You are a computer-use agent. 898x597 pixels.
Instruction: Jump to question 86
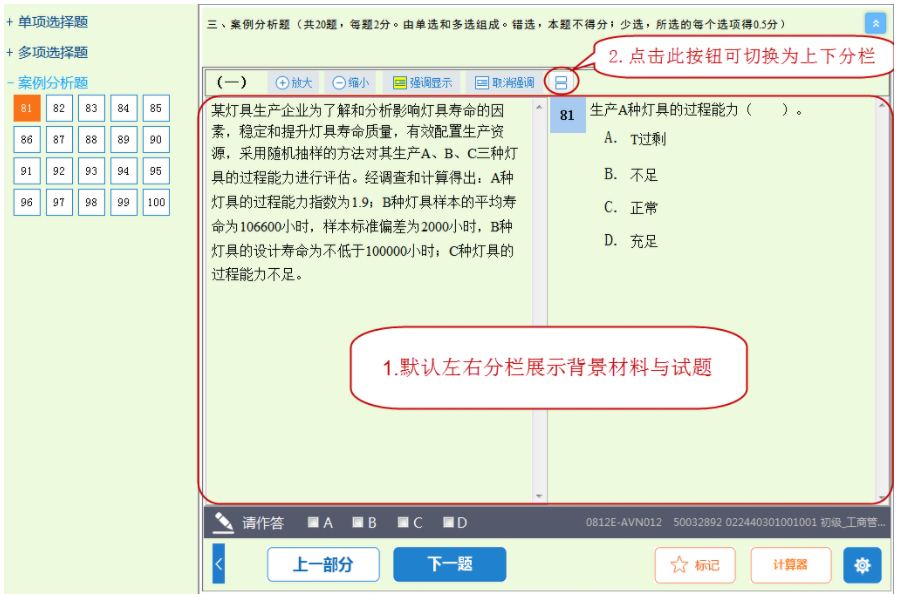point(27,139)
